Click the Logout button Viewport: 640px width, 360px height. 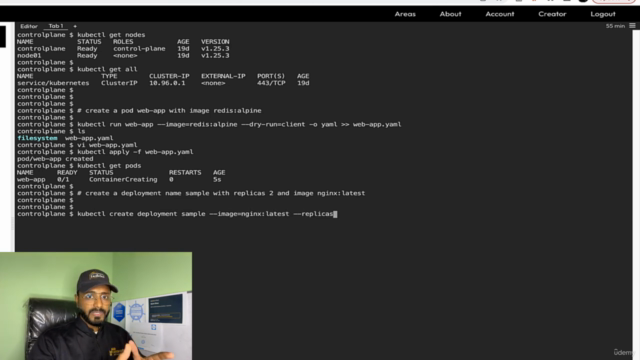tap(602, 14)
